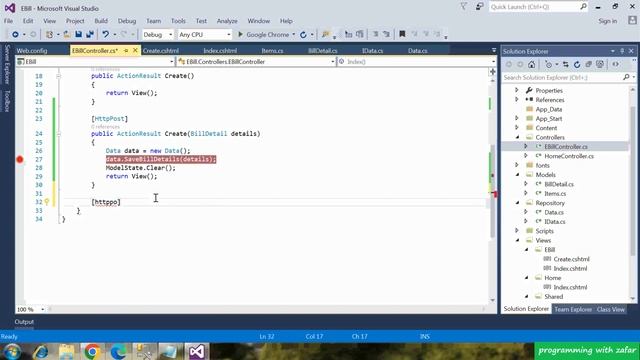
Task: Click the browser Refresh icon in the toolbar
Action: point(303,35)
